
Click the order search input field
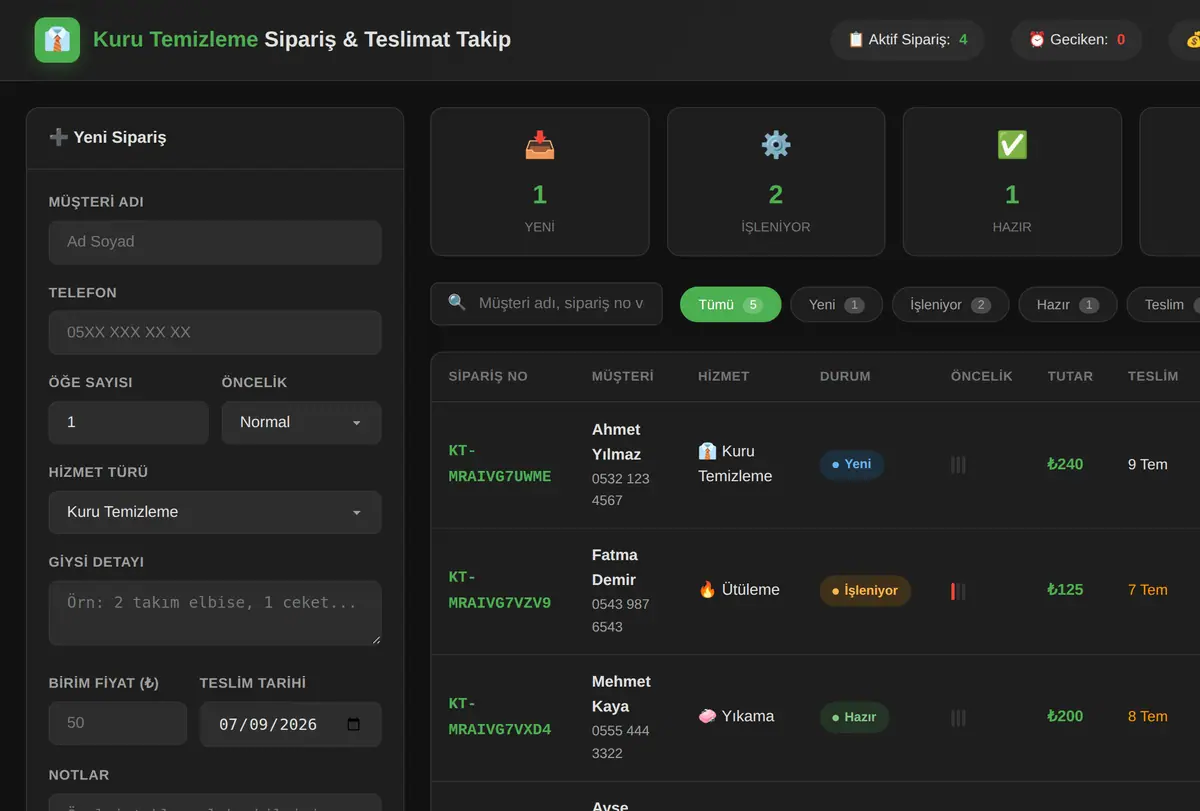pos(547,303)
